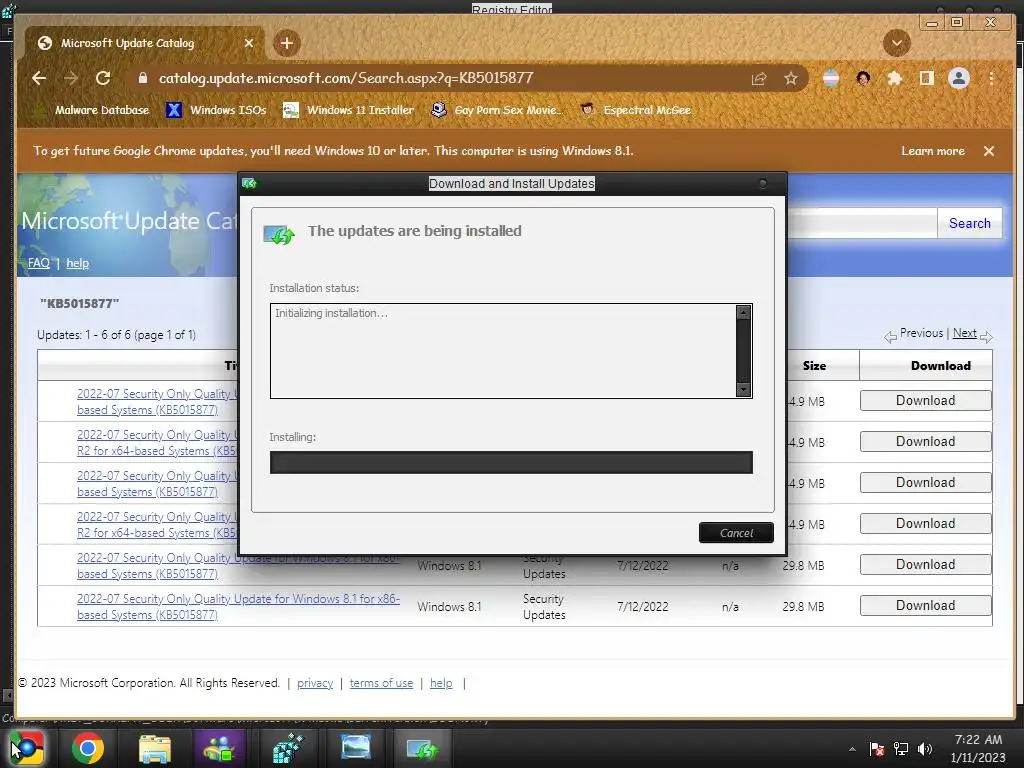
Task: Click Learn more in Chrome infobar
Action: 933,151
